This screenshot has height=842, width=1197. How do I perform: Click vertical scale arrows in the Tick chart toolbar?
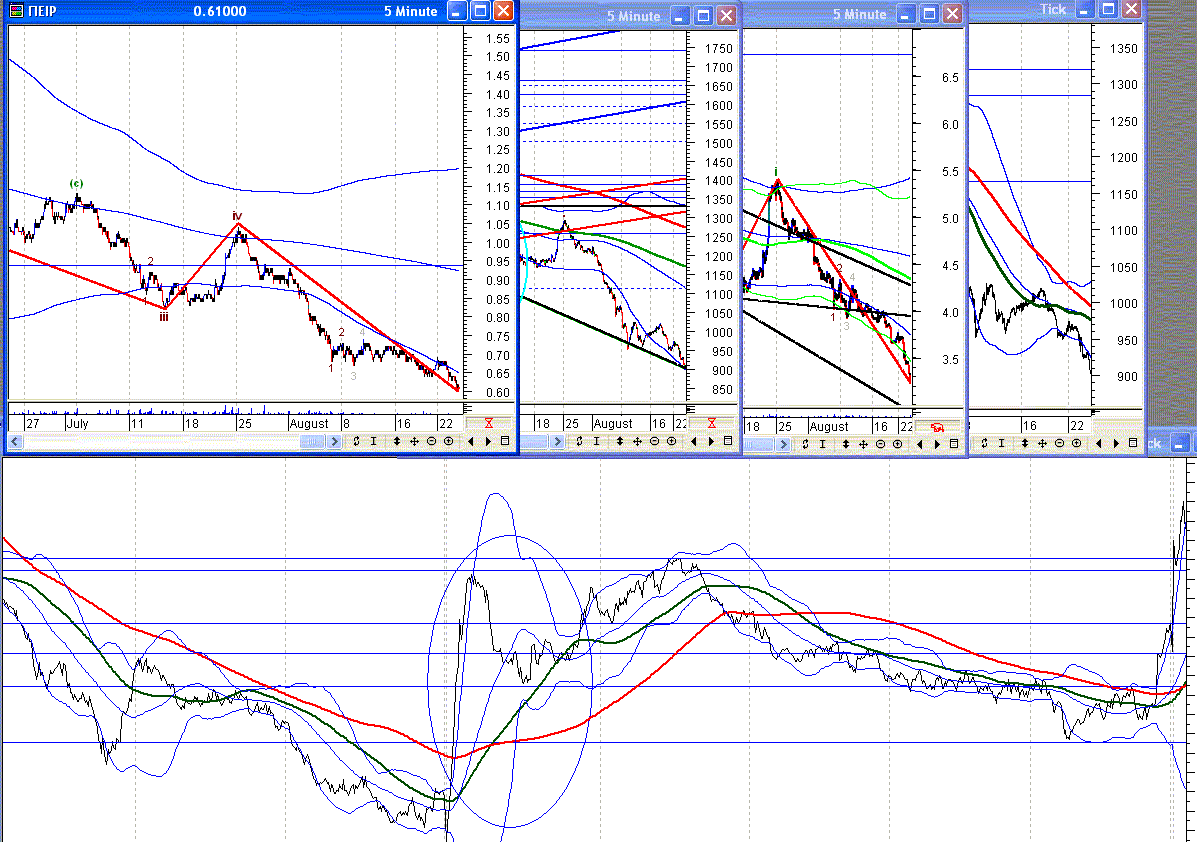(1025, 443)
